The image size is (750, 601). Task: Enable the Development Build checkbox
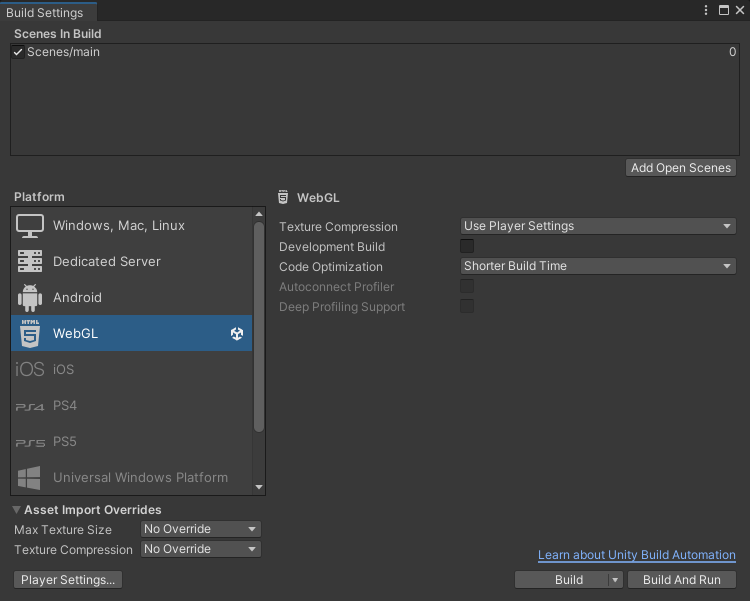click(467, 246)
